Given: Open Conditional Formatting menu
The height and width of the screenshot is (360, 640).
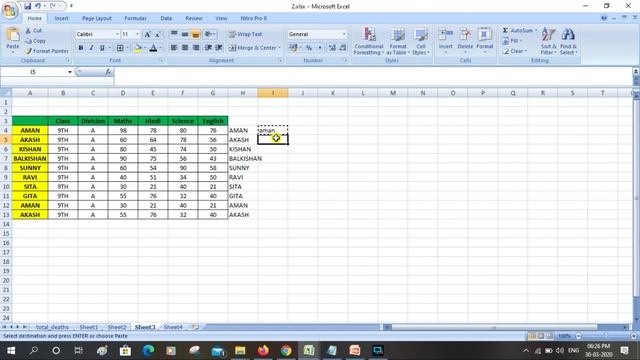Looking at the screenshot, I should (369, 41).
